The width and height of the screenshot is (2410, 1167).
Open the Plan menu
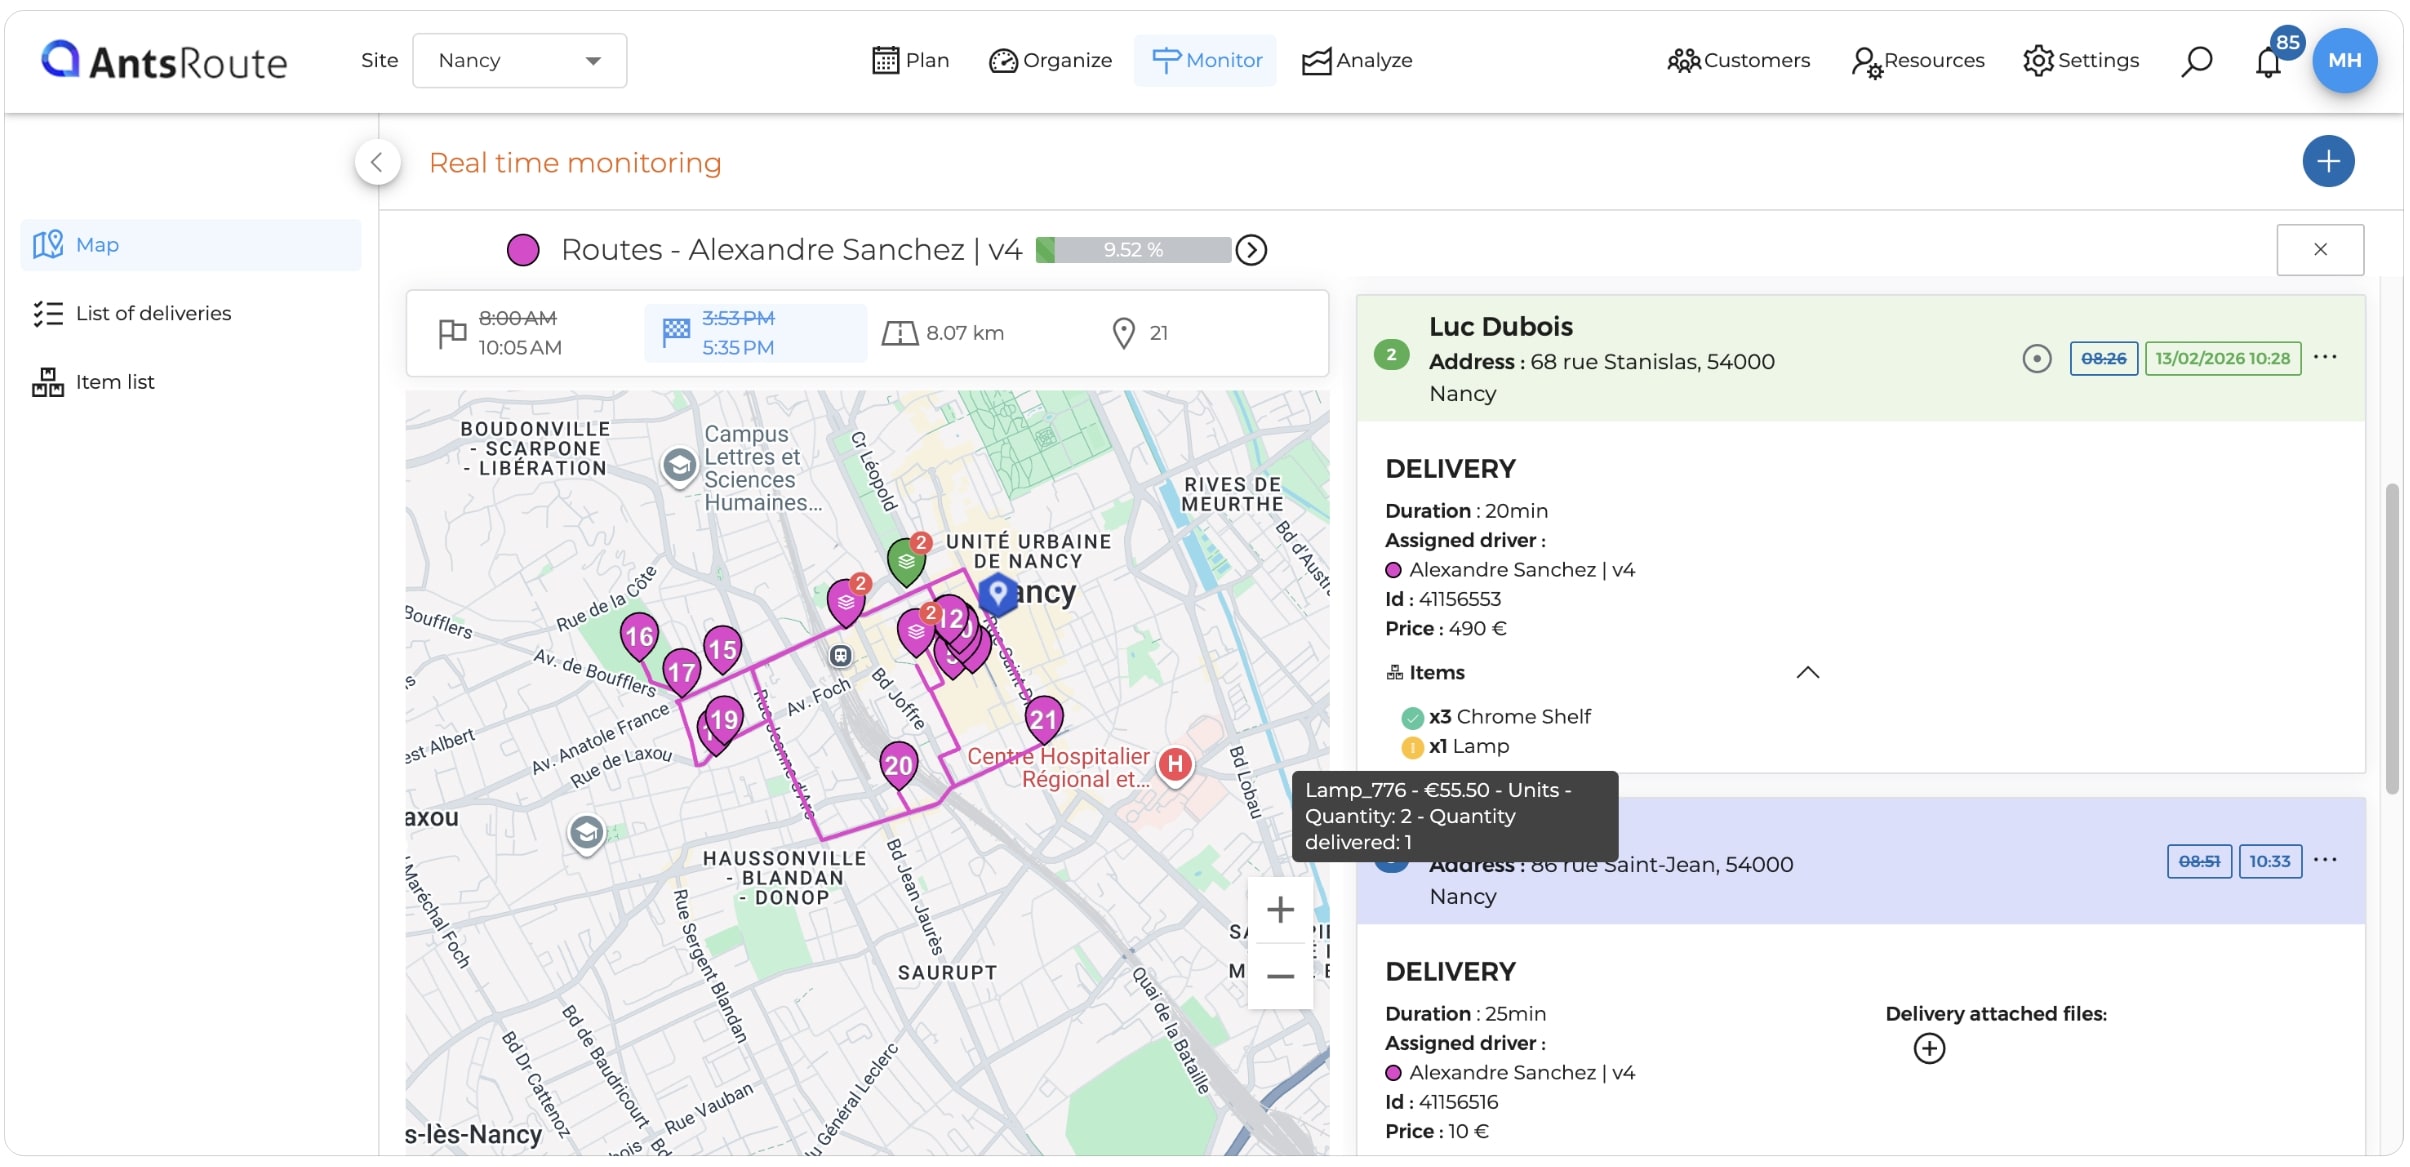coord(910,60)
